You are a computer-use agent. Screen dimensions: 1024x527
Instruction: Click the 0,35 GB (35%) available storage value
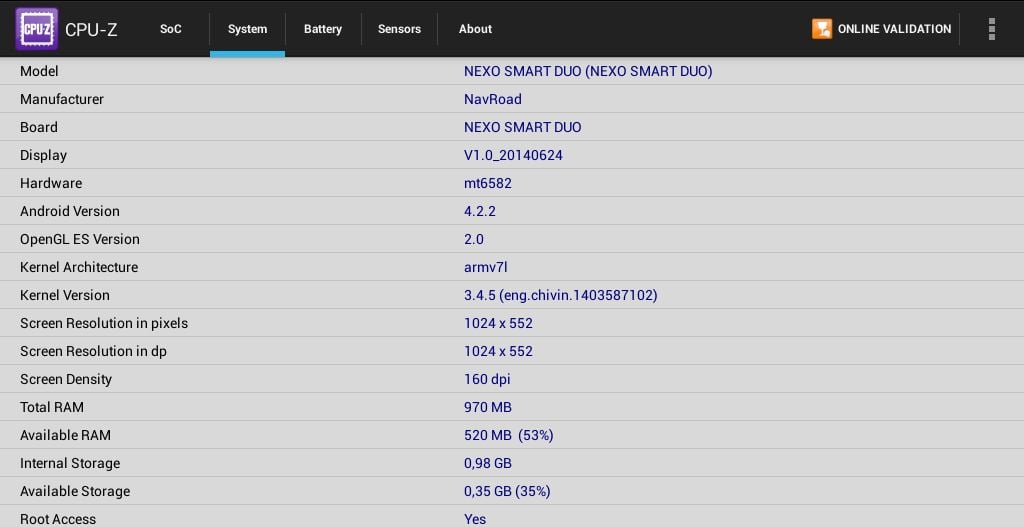507,492
